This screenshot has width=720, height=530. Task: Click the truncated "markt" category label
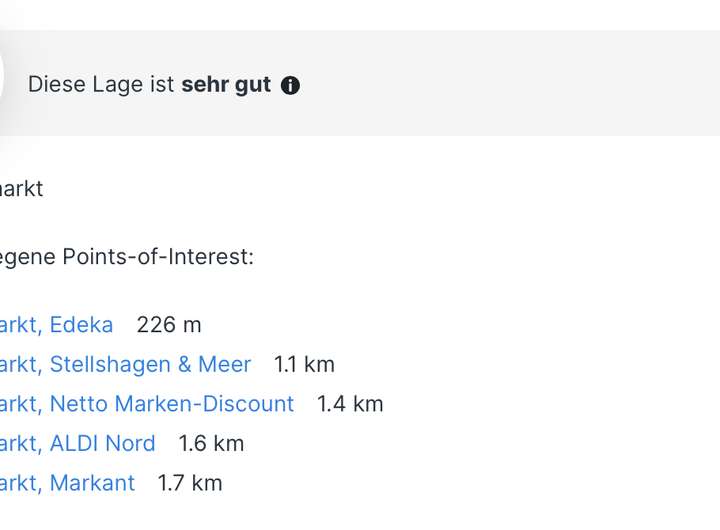[21, 189]
